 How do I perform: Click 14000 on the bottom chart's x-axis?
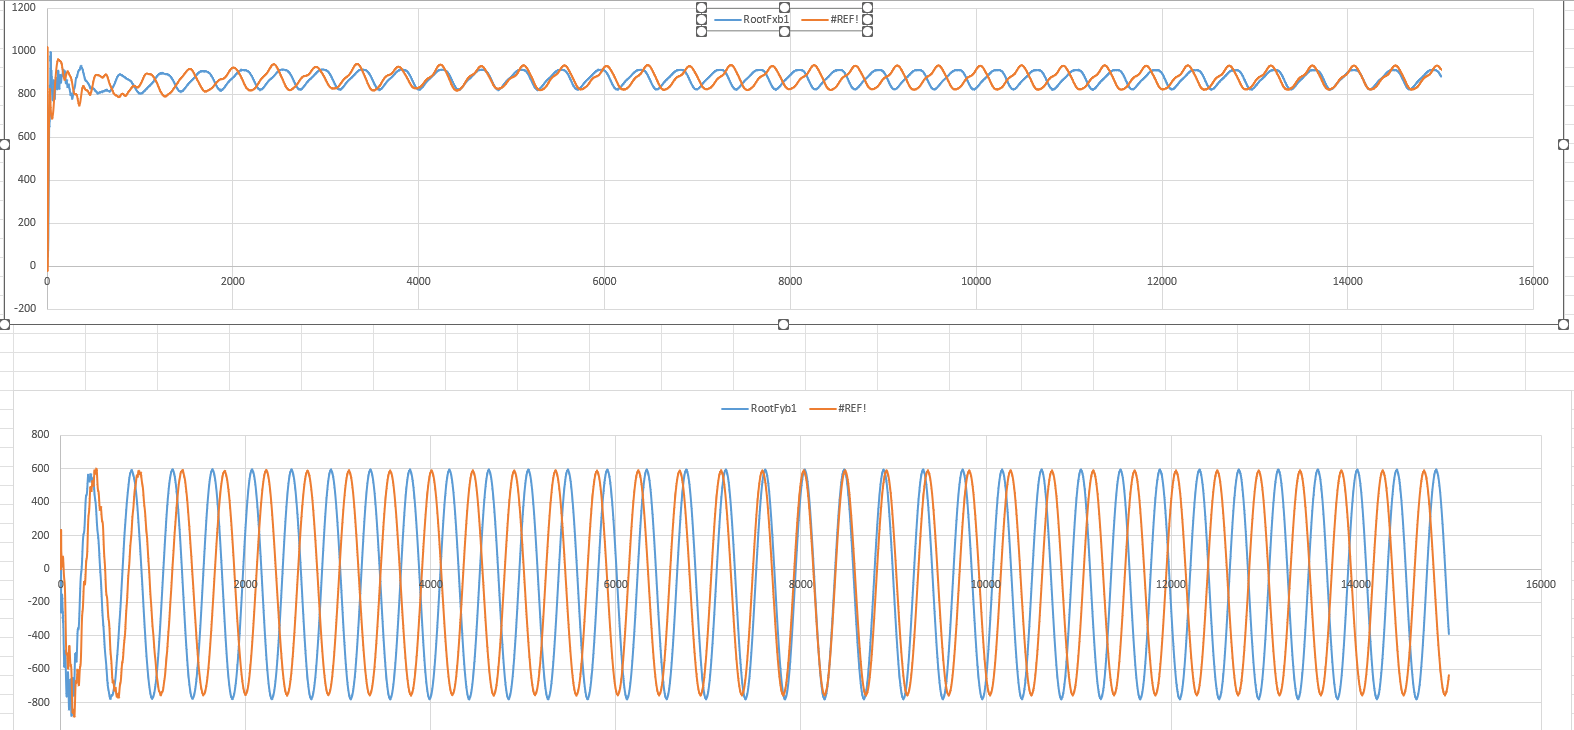pos(1356,584)
